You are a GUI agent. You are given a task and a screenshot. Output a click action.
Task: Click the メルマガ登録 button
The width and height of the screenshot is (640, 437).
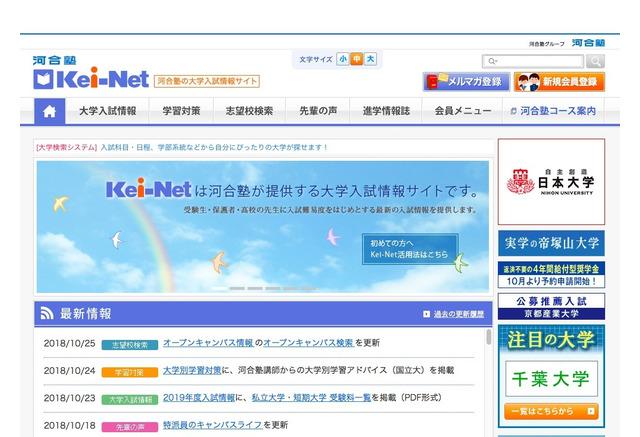point(467,82)
